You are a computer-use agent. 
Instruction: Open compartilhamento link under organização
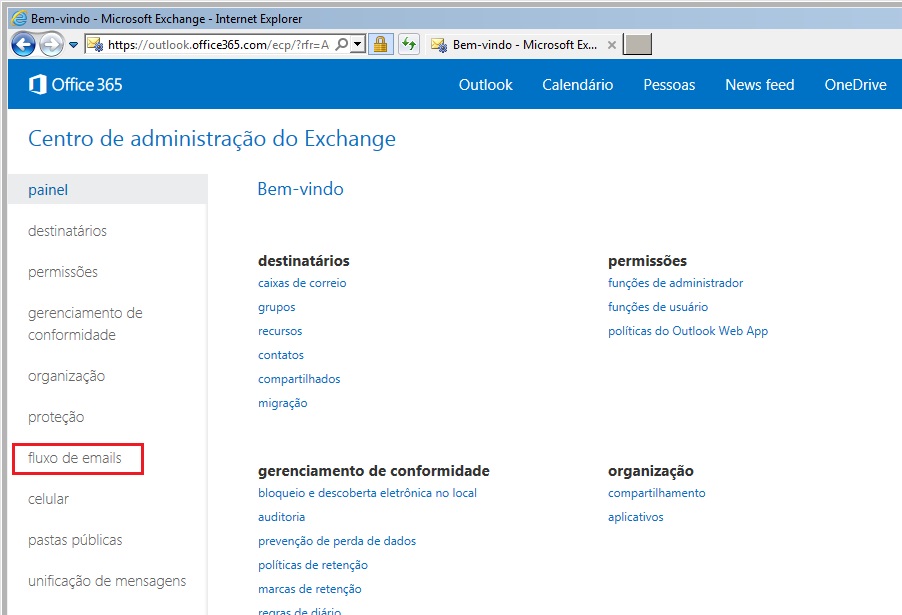pos(656,493)
